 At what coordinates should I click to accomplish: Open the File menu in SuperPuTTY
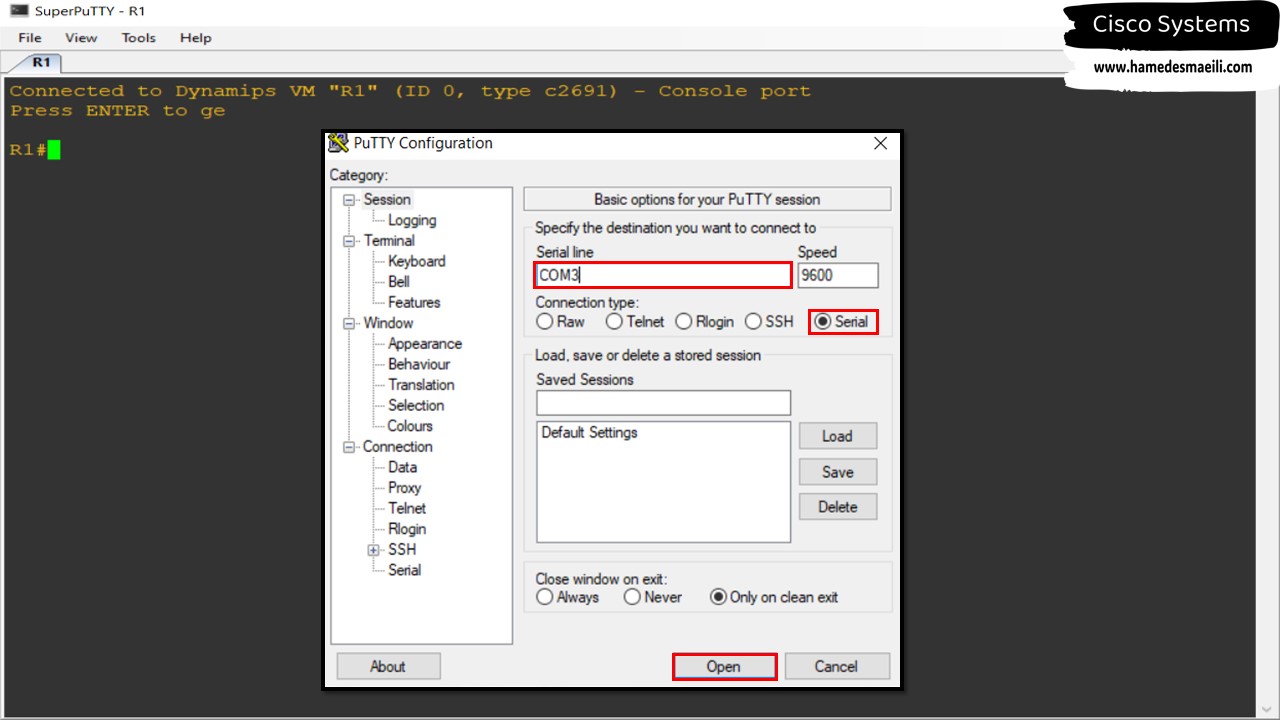pyautogui.click(x=30, y=38)
